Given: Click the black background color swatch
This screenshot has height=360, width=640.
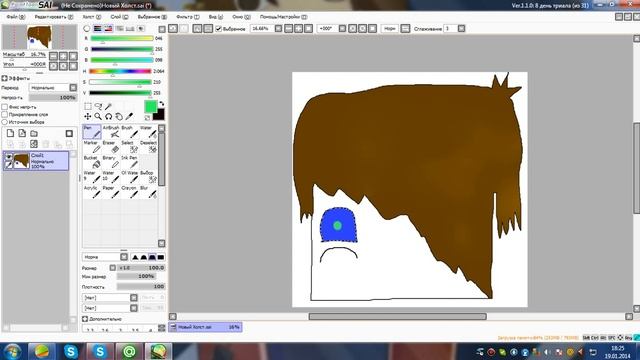Looking at the screenshot, I should (x=160, y=115).
